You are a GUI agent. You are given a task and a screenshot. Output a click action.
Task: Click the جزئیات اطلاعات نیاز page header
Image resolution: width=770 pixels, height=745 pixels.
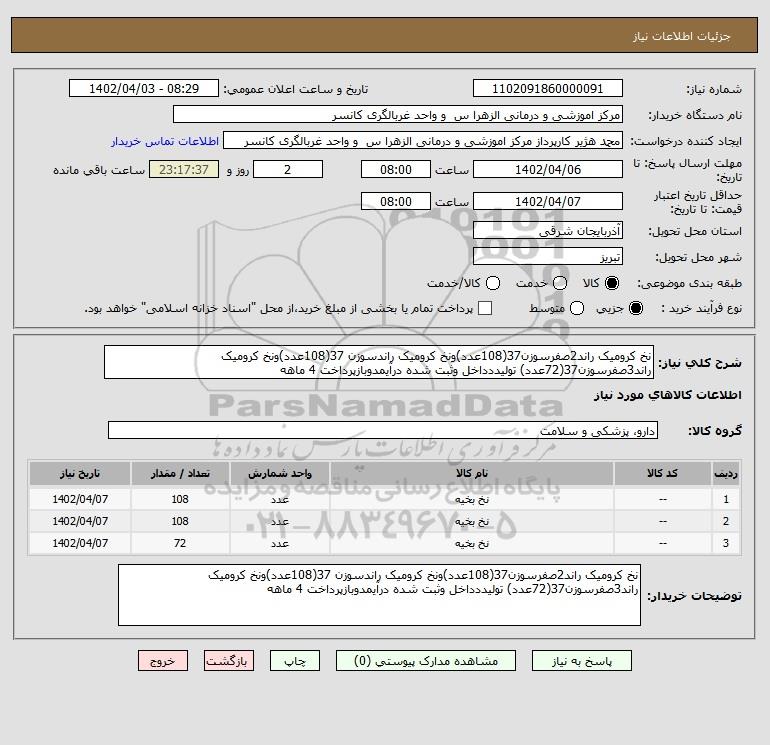681,36
